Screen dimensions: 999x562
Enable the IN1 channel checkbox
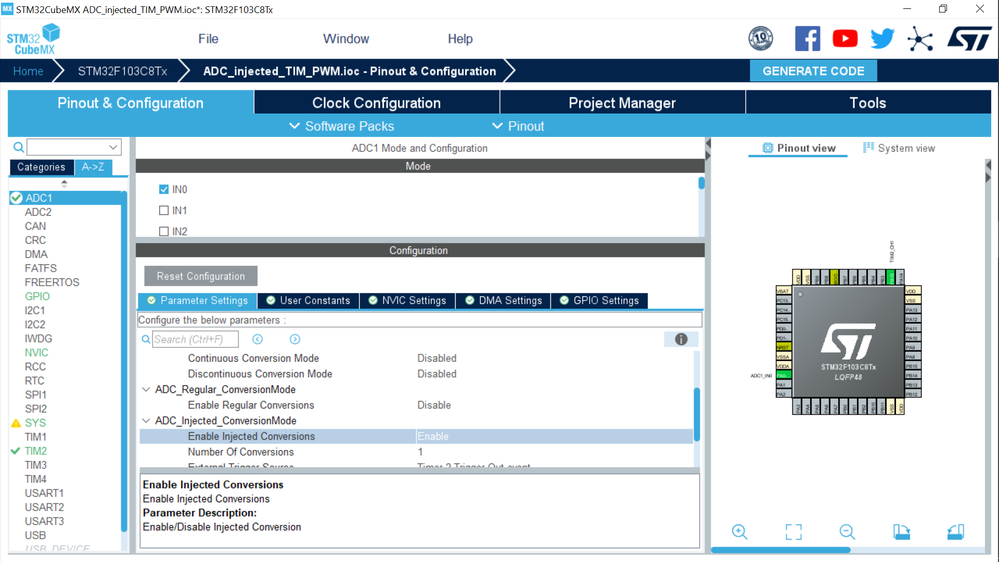click(164, 210)
